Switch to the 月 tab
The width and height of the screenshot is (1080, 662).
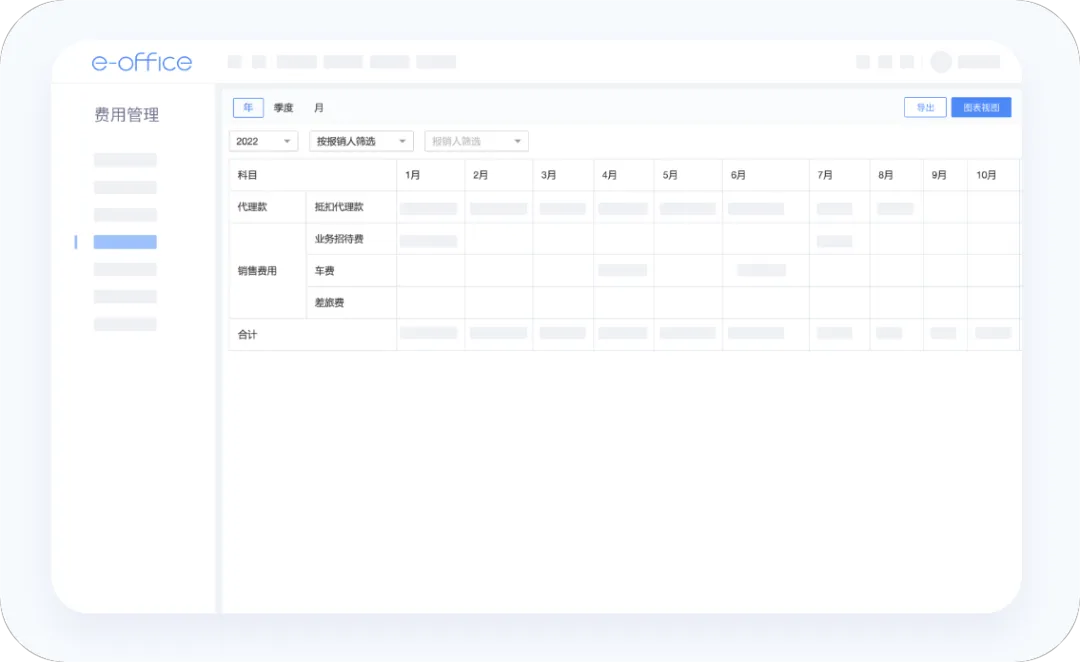pyautogui.click(x=319, y=108)
